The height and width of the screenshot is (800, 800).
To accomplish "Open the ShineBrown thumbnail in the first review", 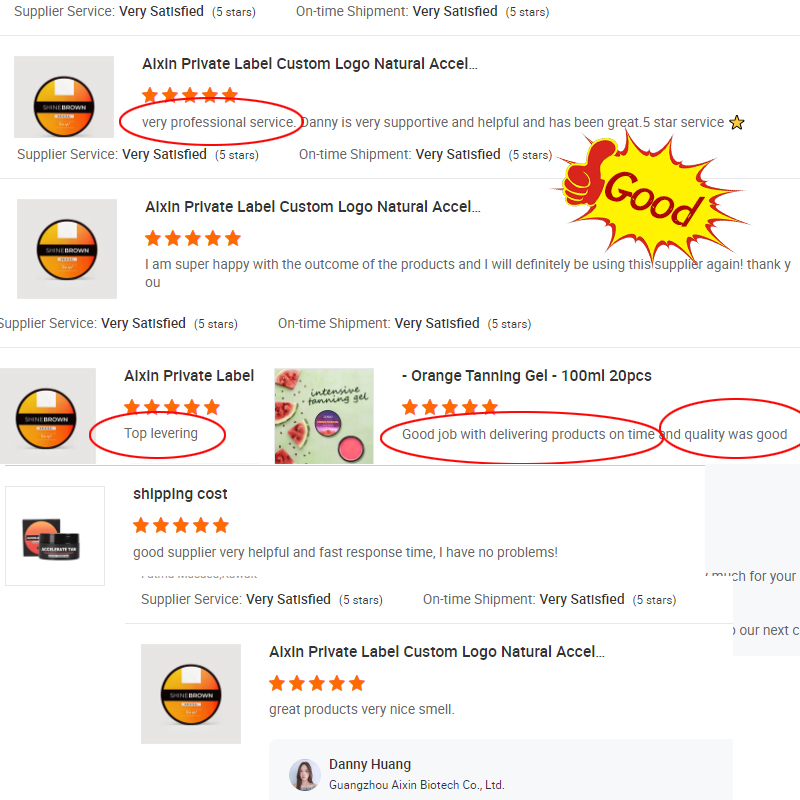I will (64, 97).
